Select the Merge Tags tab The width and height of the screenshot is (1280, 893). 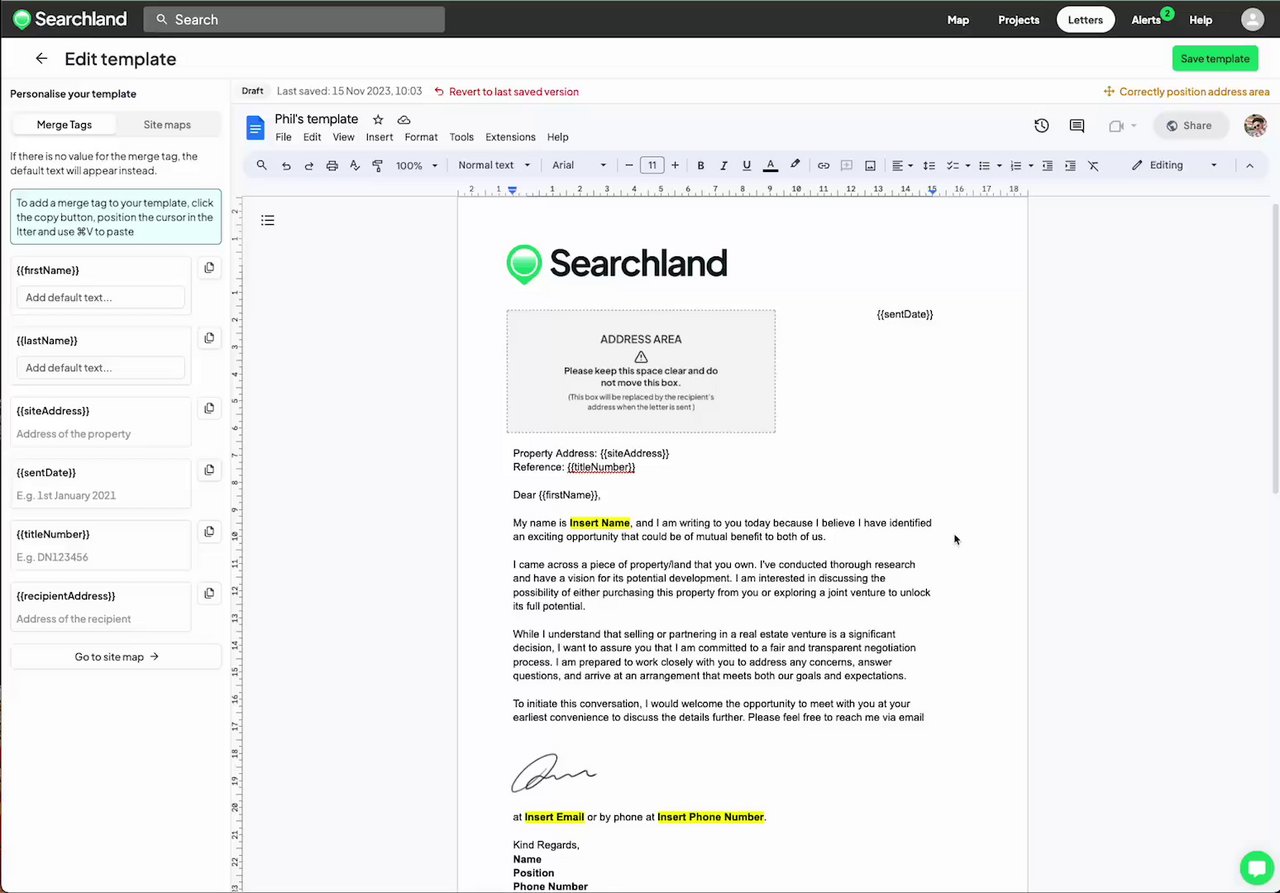[64, 125]
